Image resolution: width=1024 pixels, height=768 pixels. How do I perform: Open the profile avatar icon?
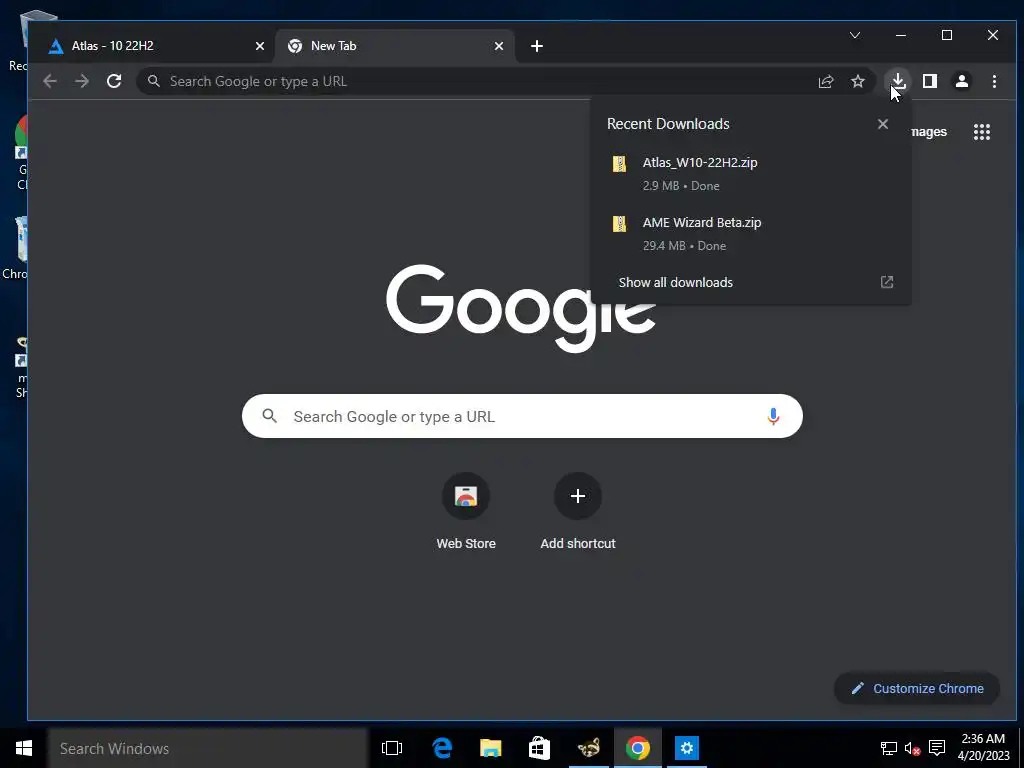(962, 81)
